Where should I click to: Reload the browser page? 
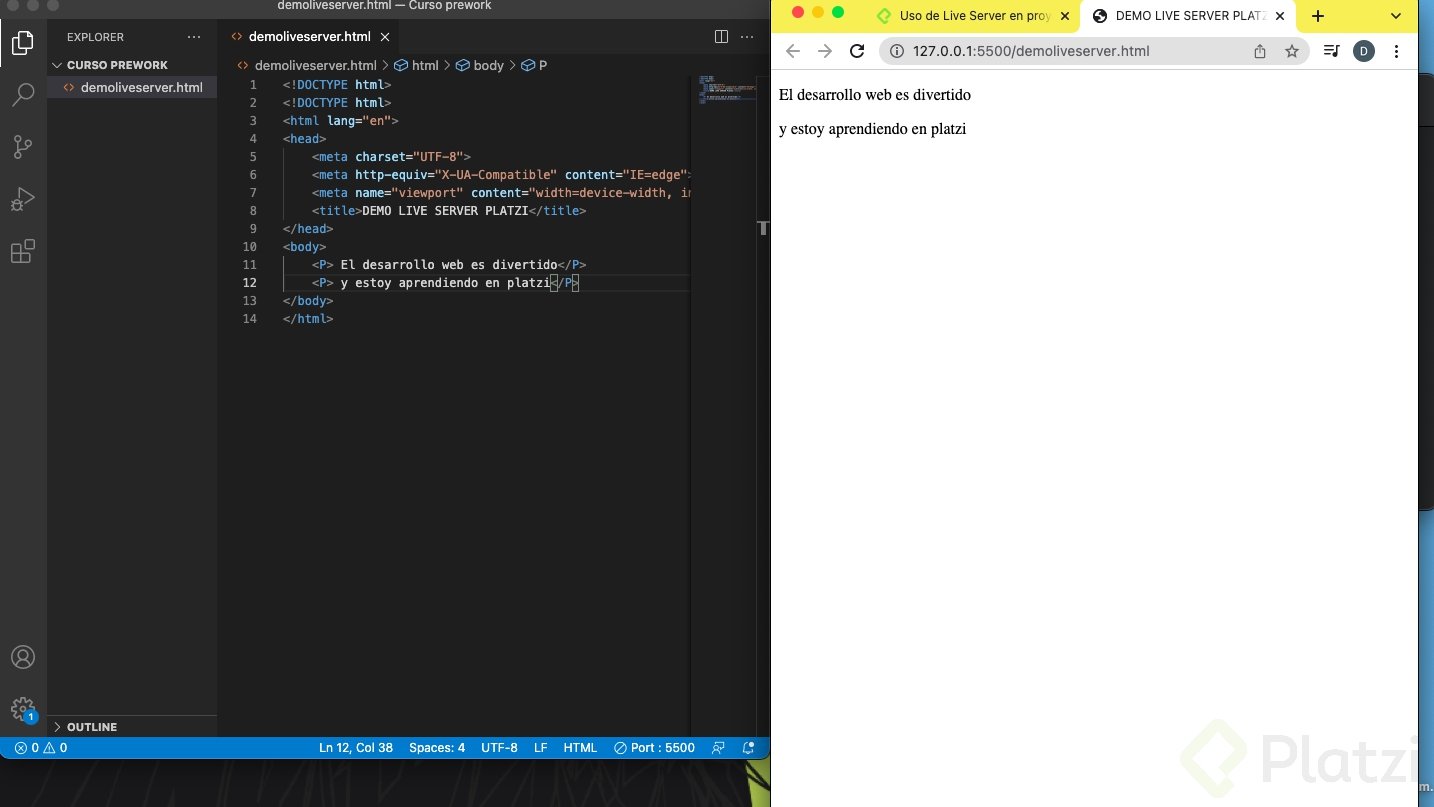point(856,51)
